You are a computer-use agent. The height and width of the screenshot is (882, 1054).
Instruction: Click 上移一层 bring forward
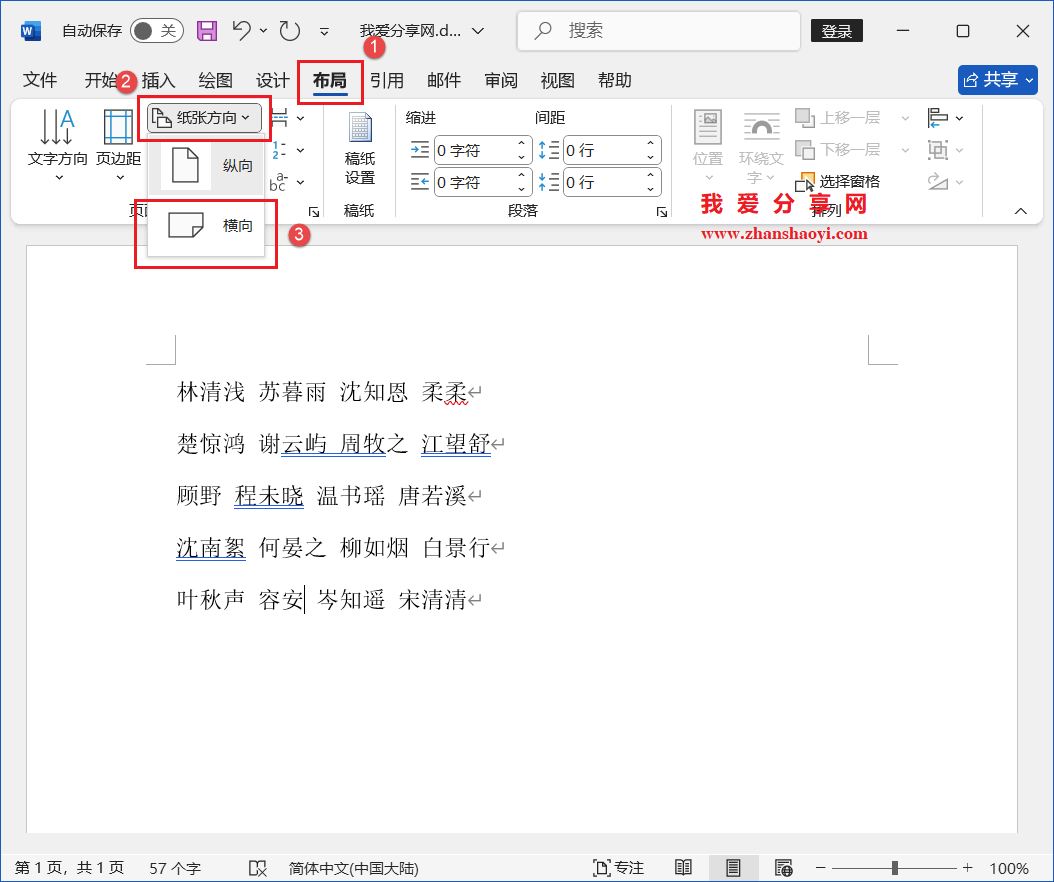(x=839, y=118)
